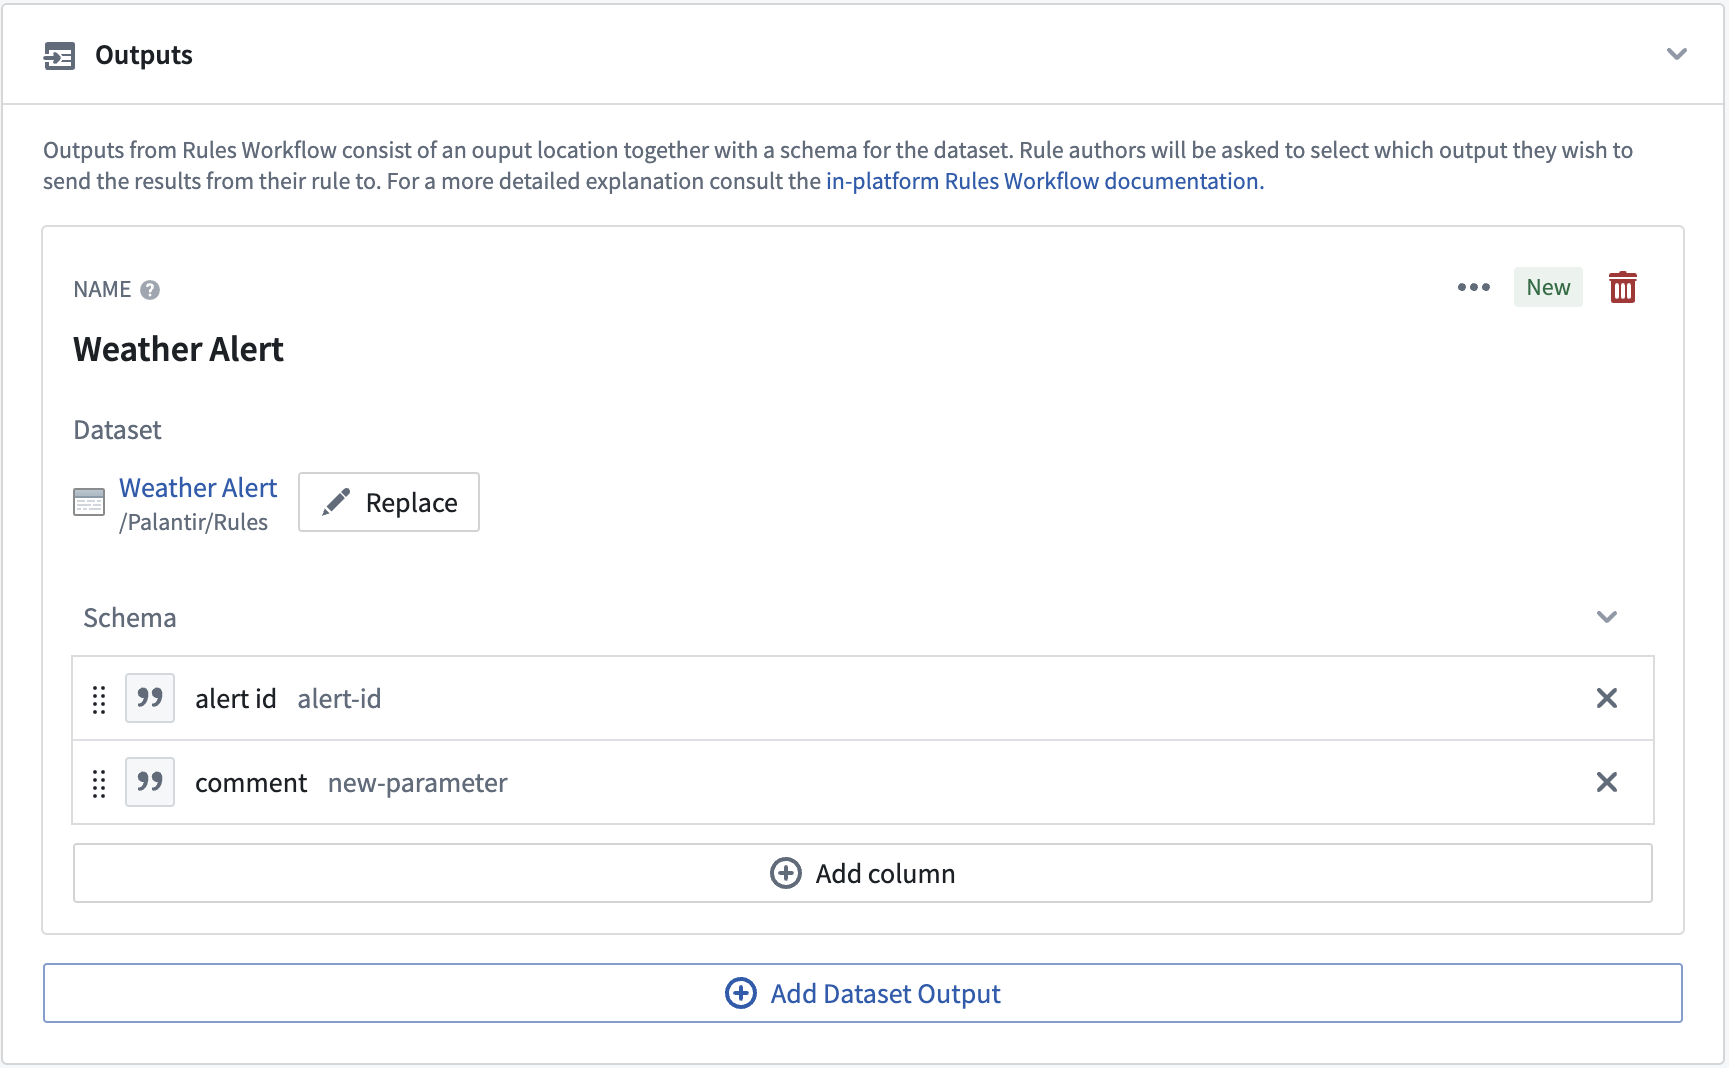Collapse the Outputs panel chevron
The height and width of the screenshot is (1068, 1729).
pos(1677,54)
